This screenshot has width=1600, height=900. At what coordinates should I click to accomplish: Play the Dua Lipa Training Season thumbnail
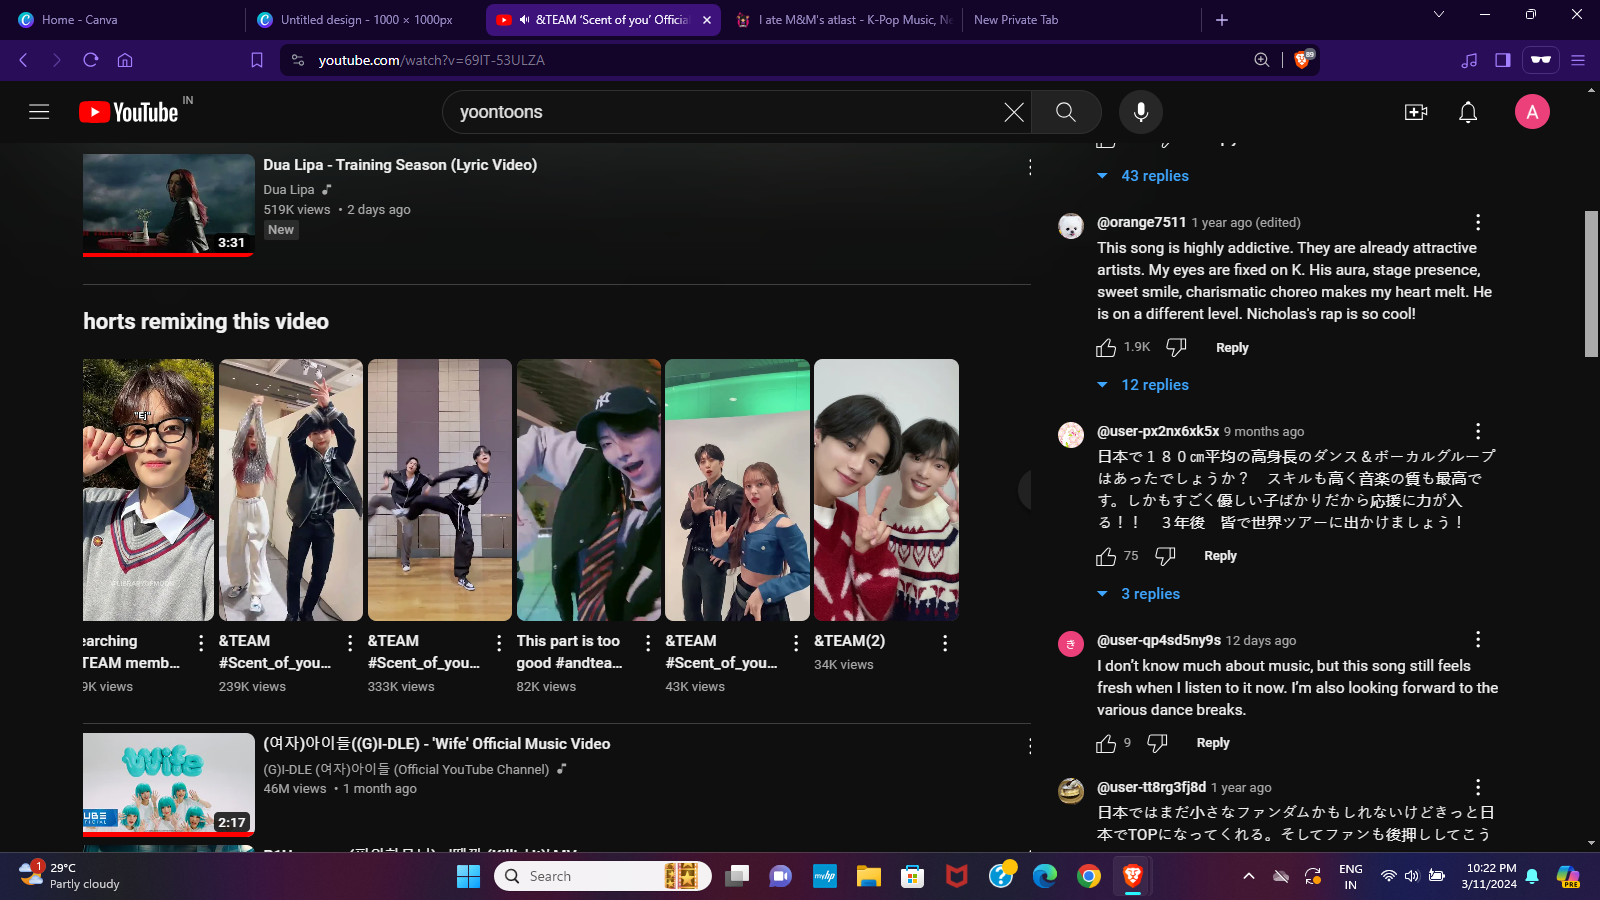click(x=169, y=205)
